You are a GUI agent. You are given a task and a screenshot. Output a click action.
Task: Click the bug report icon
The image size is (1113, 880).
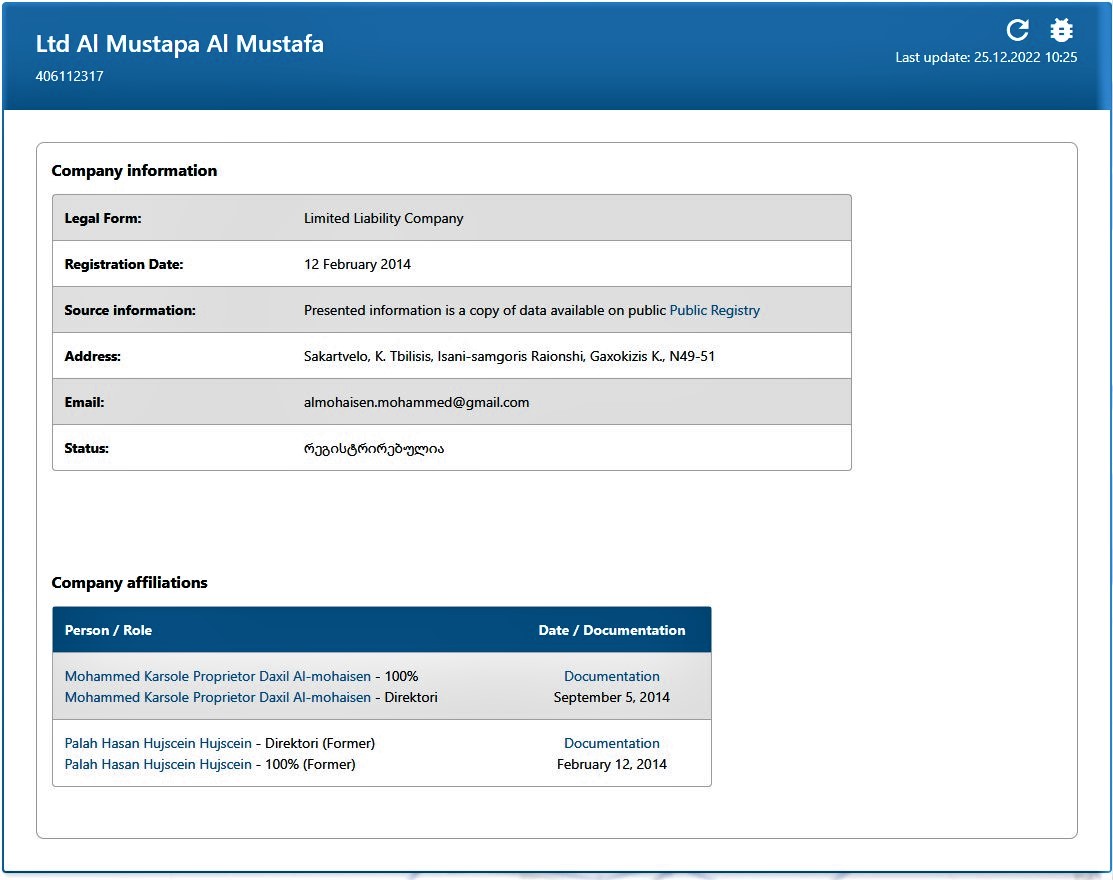point(1060,30)
